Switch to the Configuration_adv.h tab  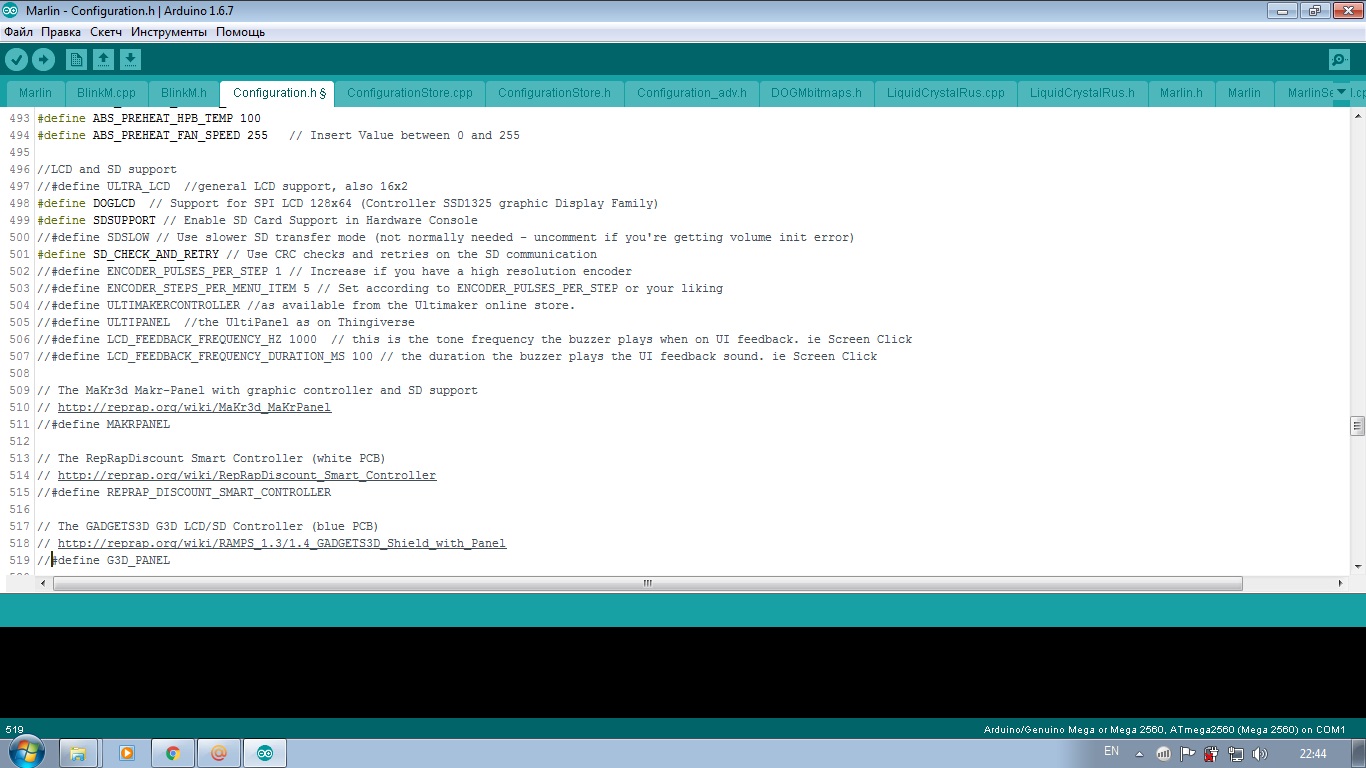coord(692,93)
